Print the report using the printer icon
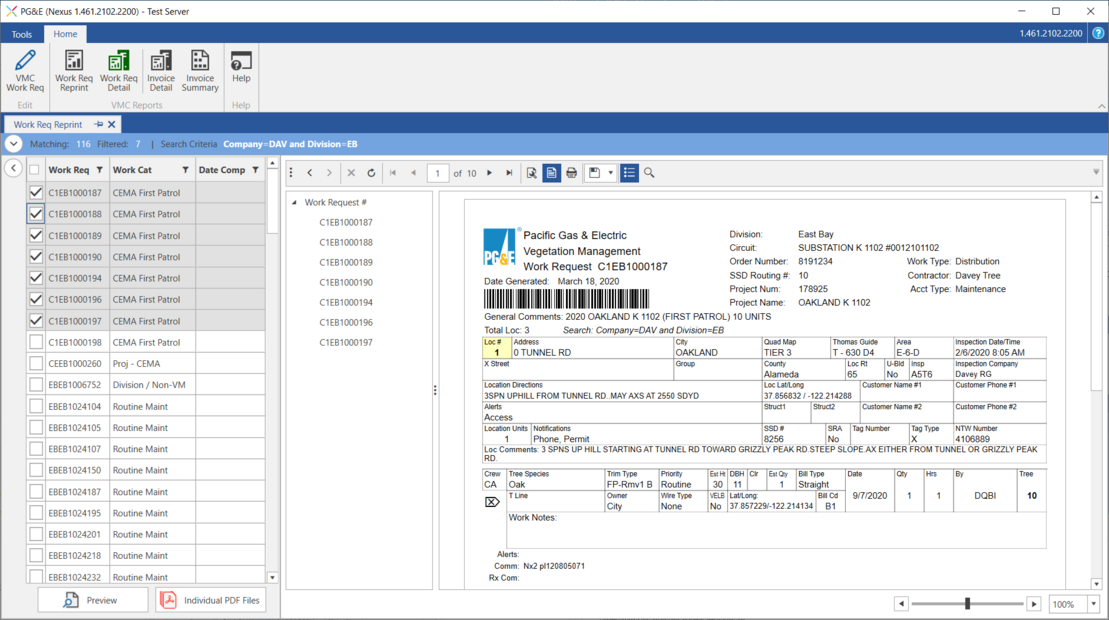 pyautogui.click(x=572, y=173)
